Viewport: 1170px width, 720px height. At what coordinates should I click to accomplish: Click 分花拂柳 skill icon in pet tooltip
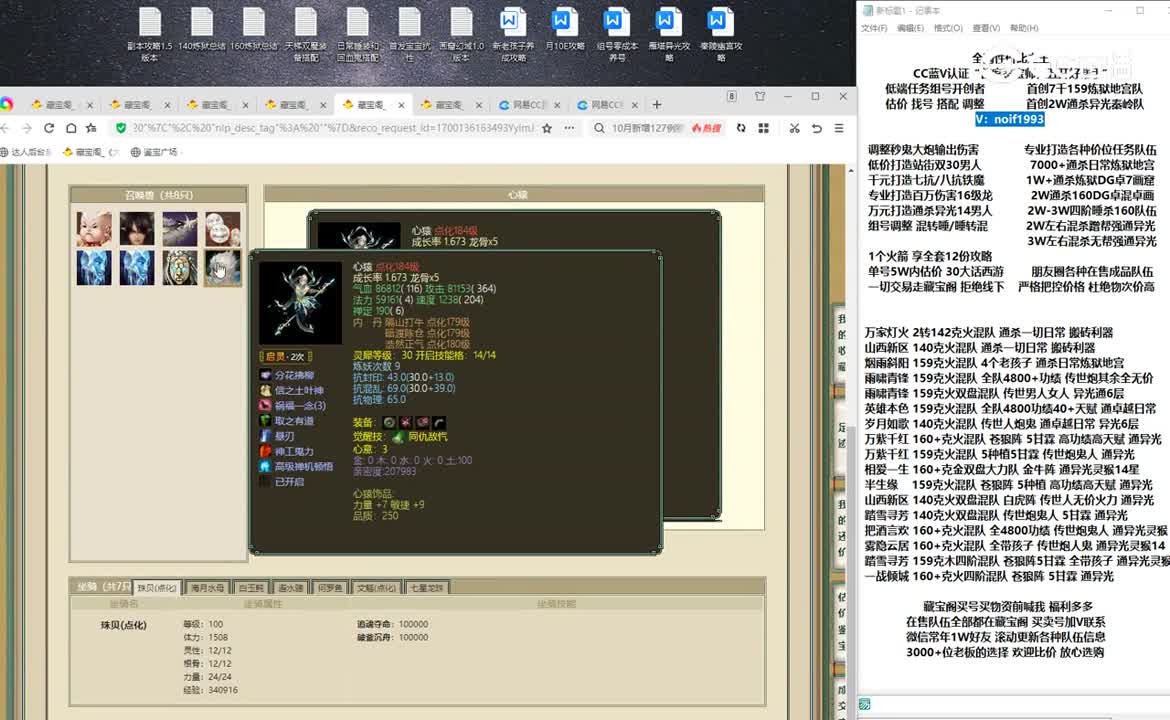(x=265, y=375)
